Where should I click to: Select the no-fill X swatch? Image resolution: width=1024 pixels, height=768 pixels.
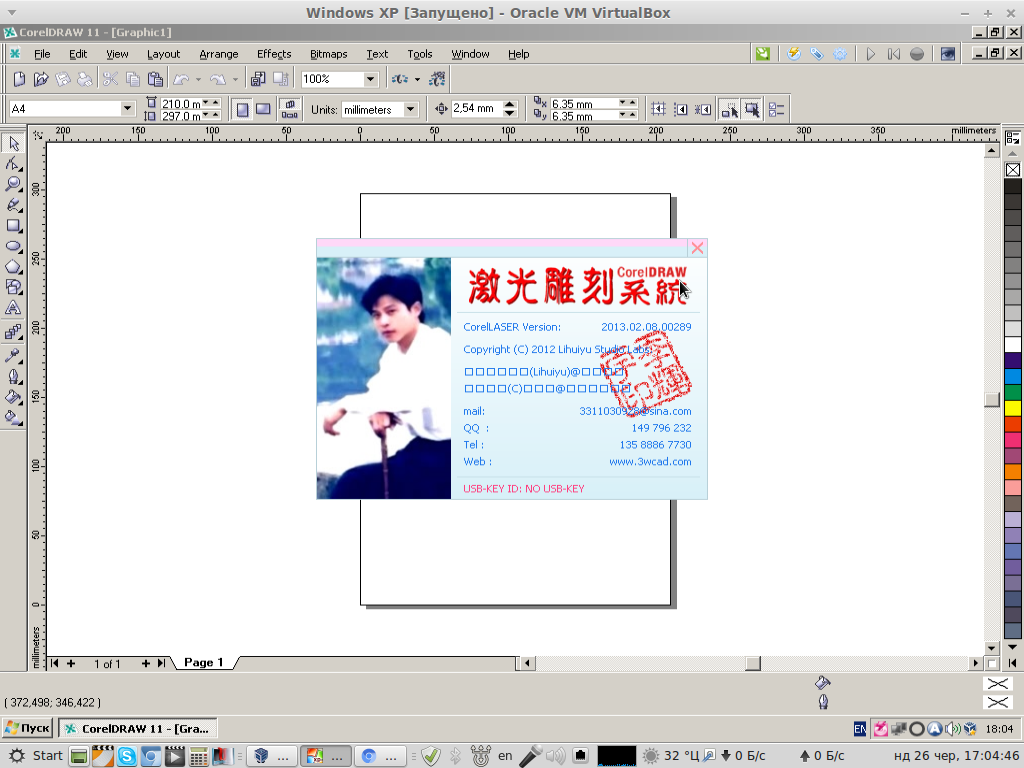(x=1013, y=170)
